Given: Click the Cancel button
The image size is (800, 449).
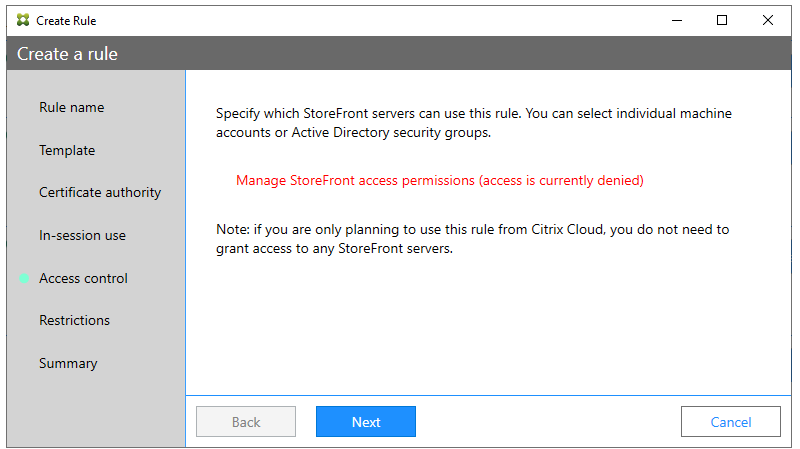Looking at the screenshot, I should pyautogui.click(x=730, y=422).
